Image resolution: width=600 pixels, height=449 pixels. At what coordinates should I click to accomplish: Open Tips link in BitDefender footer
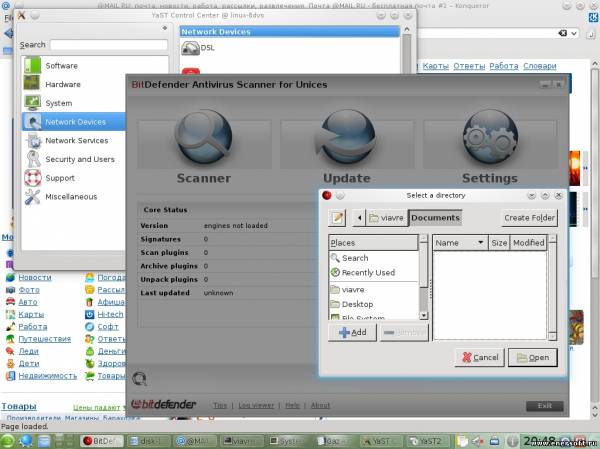(x=220, y=405)
